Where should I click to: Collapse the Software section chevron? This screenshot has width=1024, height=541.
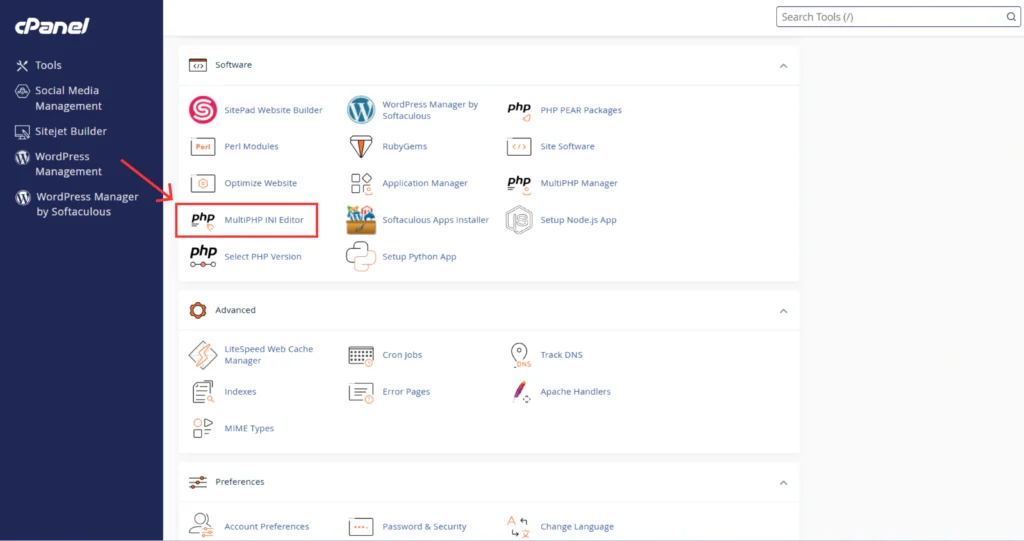783,65
